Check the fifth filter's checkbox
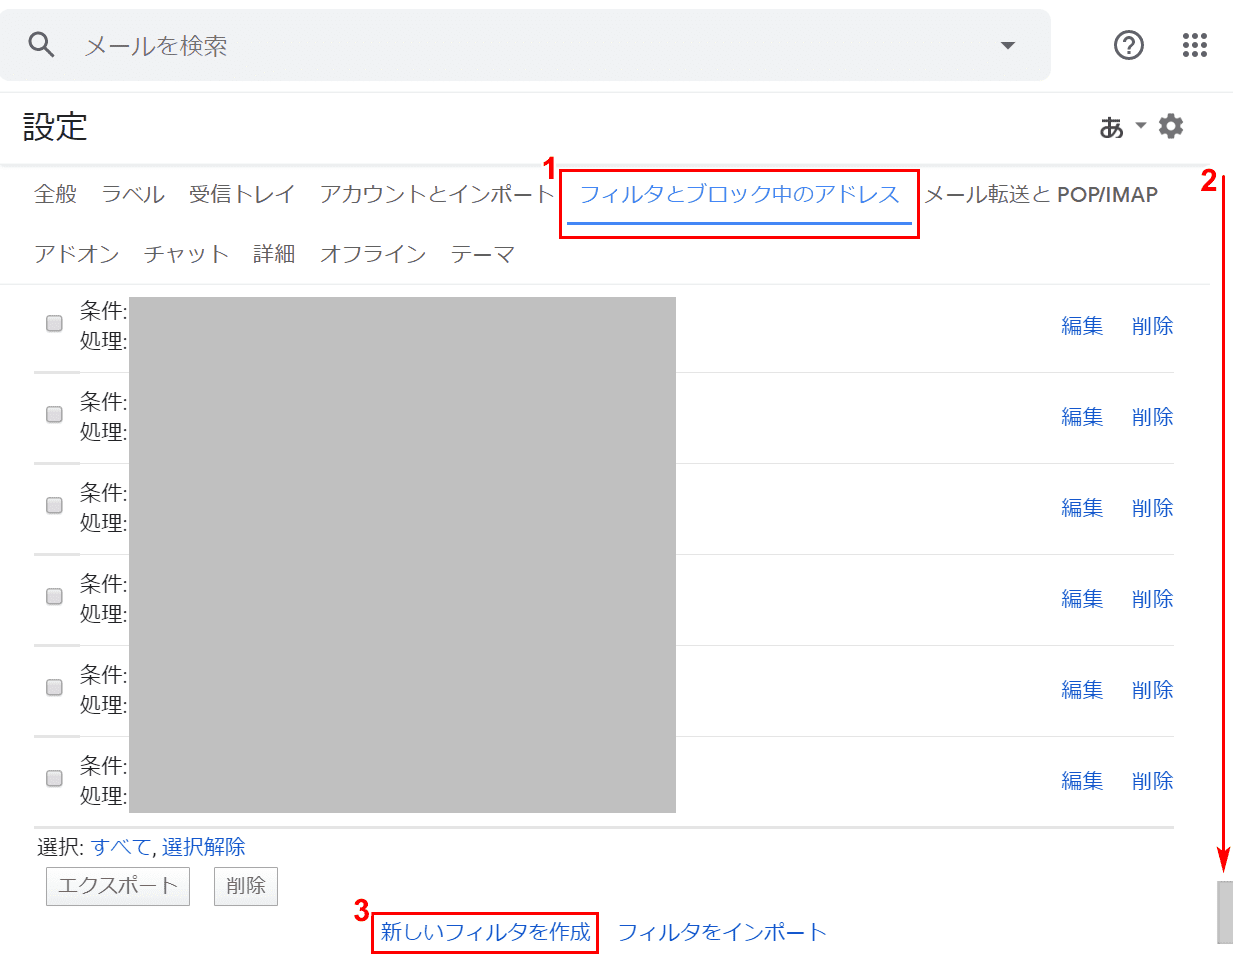 (x=55, y=687)
